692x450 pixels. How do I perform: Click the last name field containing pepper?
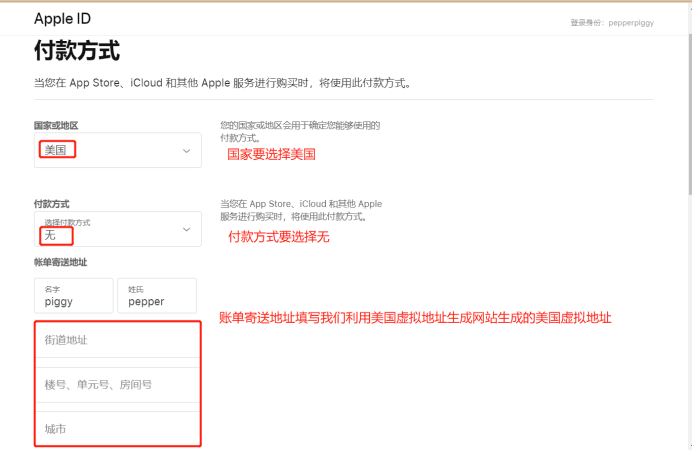pos(157,296)
